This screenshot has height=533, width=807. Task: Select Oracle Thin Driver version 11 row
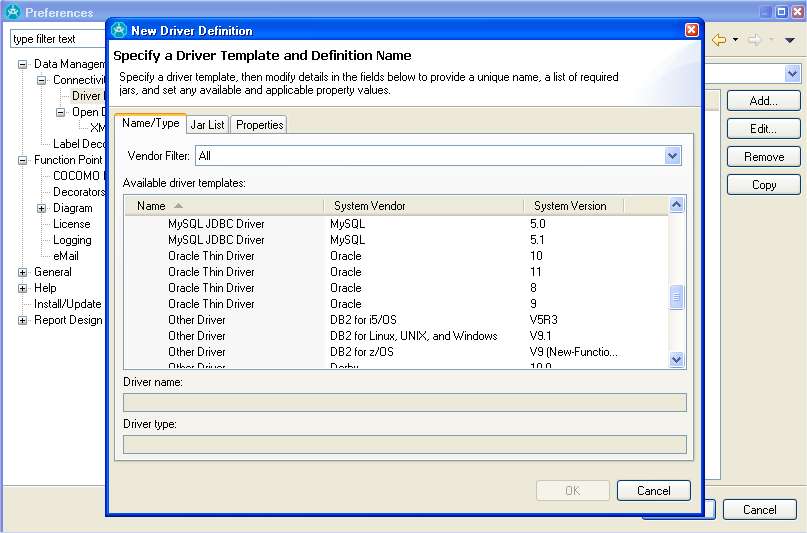click(396, 272)
